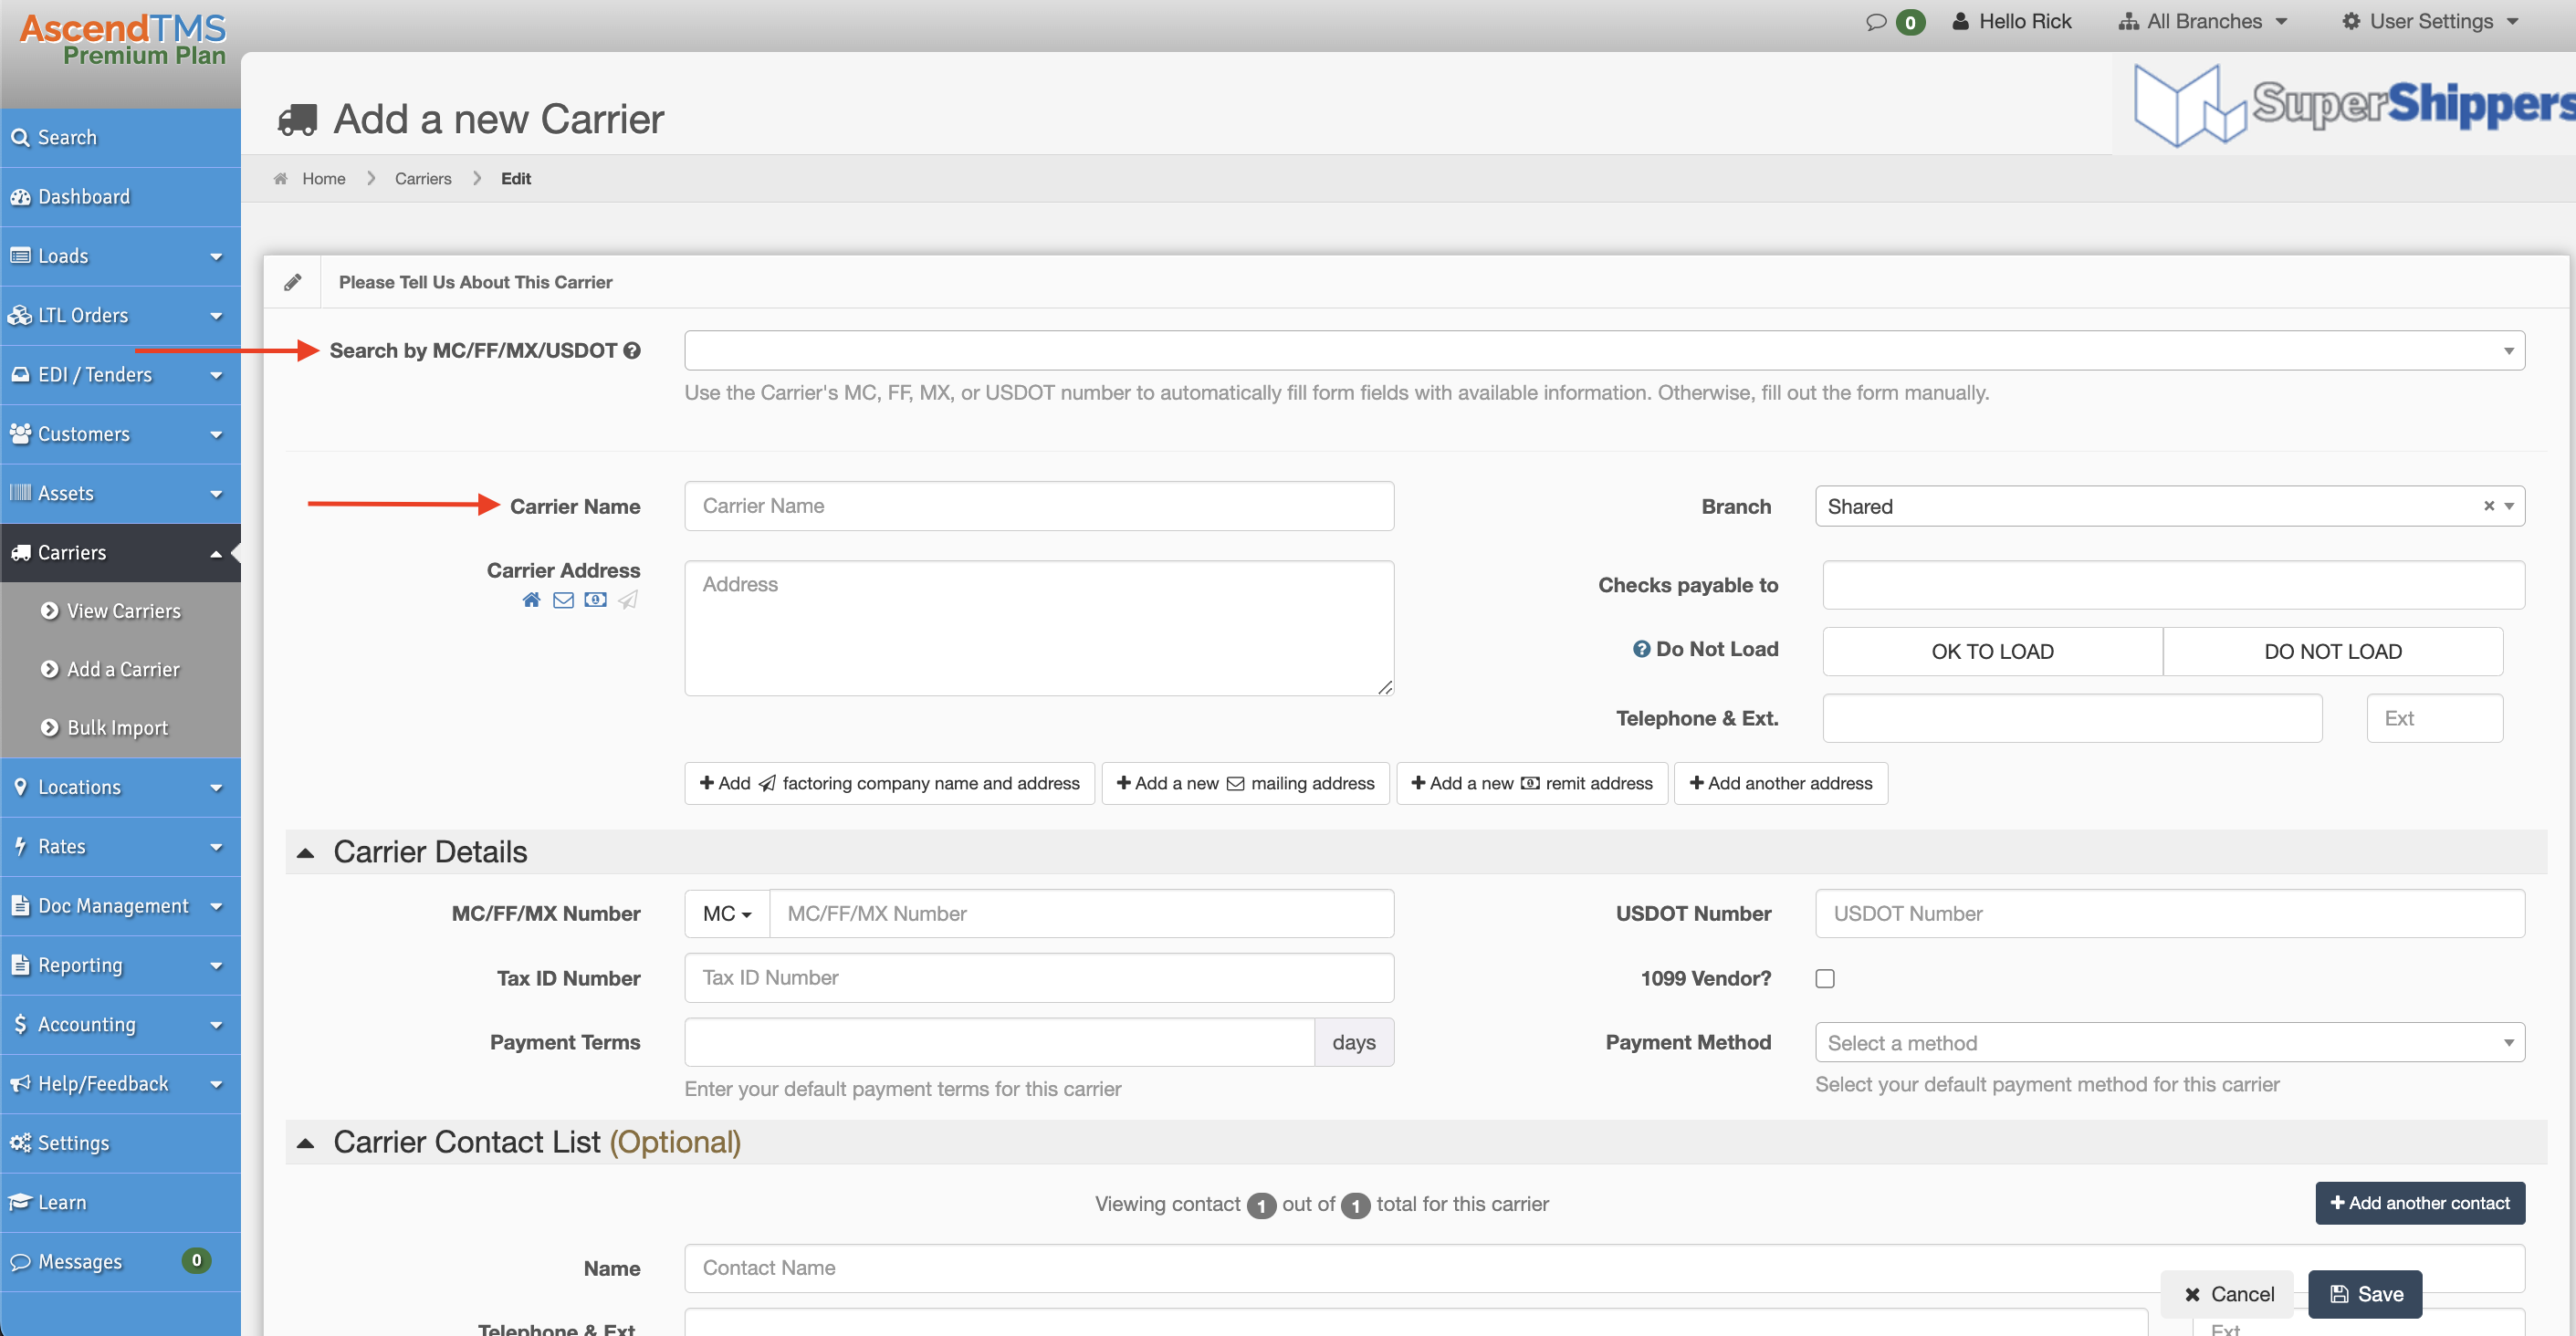The height and width of the screenshot is (1336, 2576).
Task: Expand the Doc Management sidebar menu
Action: click(x=120, y=906)
